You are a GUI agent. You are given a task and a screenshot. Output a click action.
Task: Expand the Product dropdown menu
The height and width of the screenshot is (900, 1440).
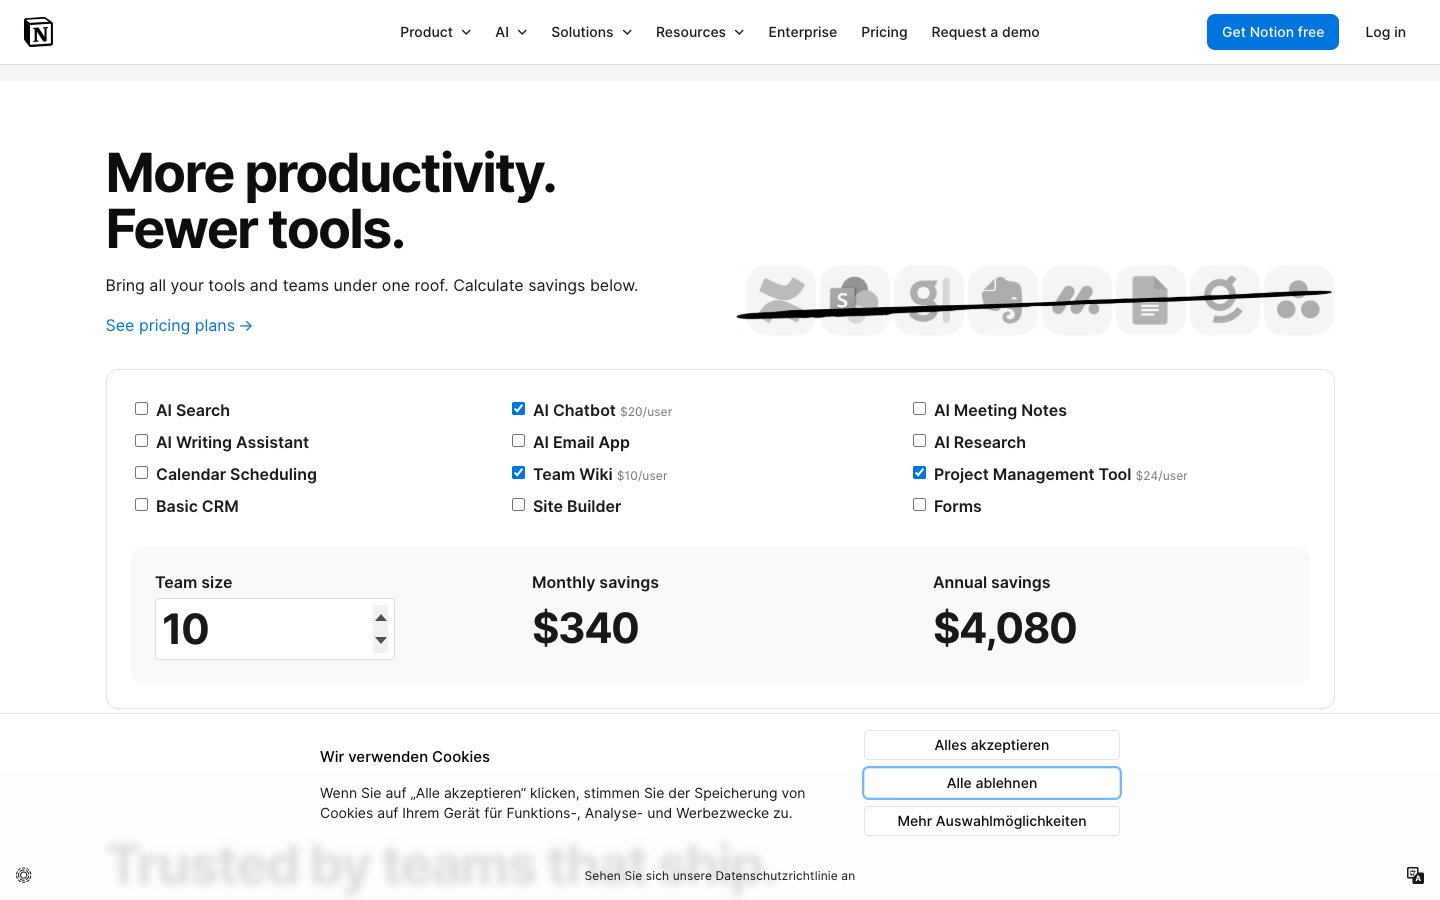(435, 32)
